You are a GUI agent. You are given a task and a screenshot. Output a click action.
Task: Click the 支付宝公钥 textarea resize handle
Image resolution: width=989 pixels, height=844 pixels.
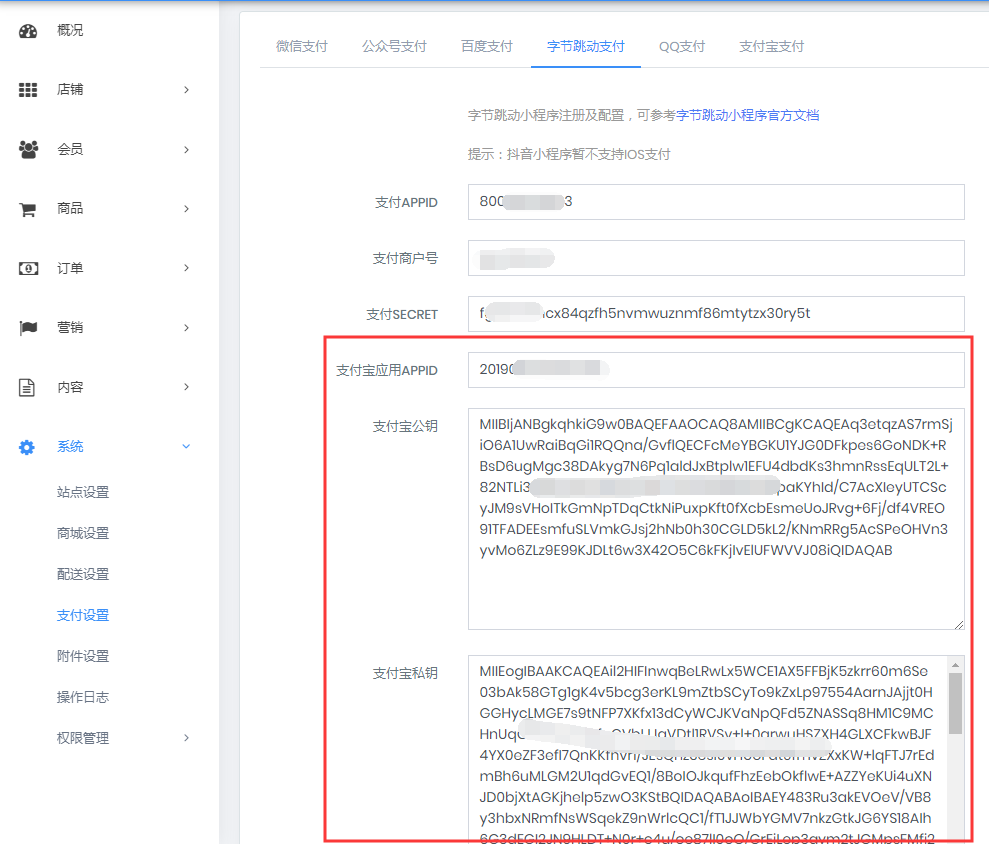[x=959, y=624]
